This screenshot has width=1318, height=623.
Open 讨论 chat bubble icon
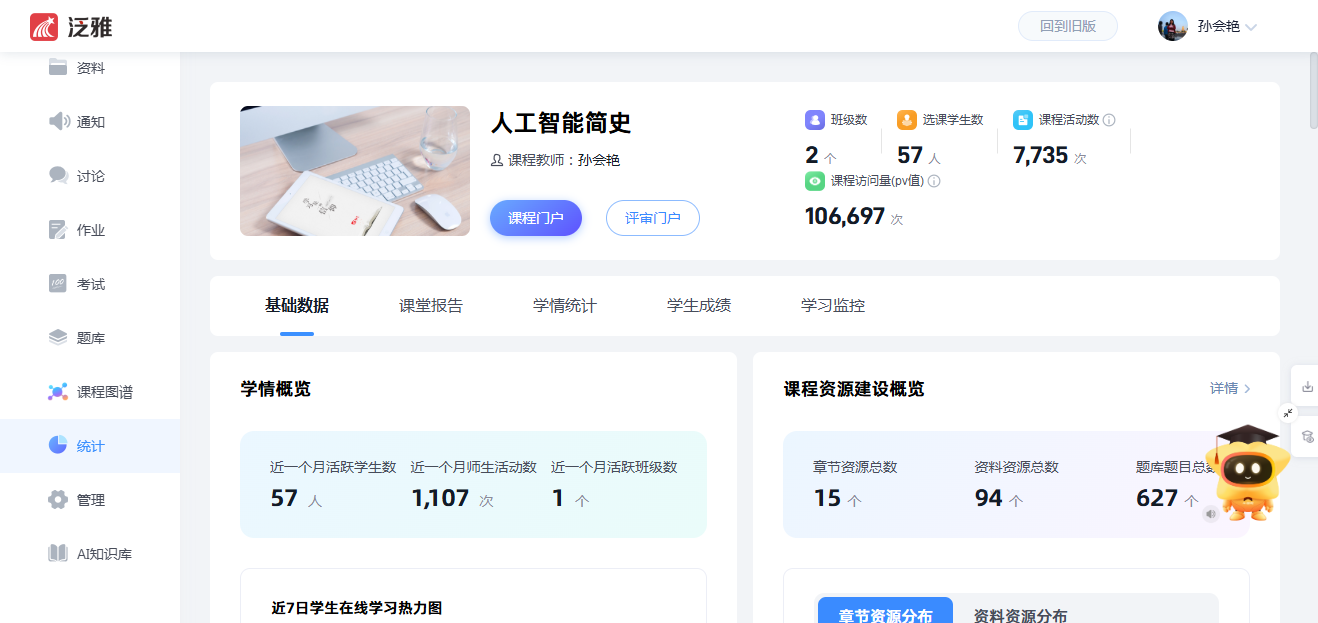(x=58, y=176)
